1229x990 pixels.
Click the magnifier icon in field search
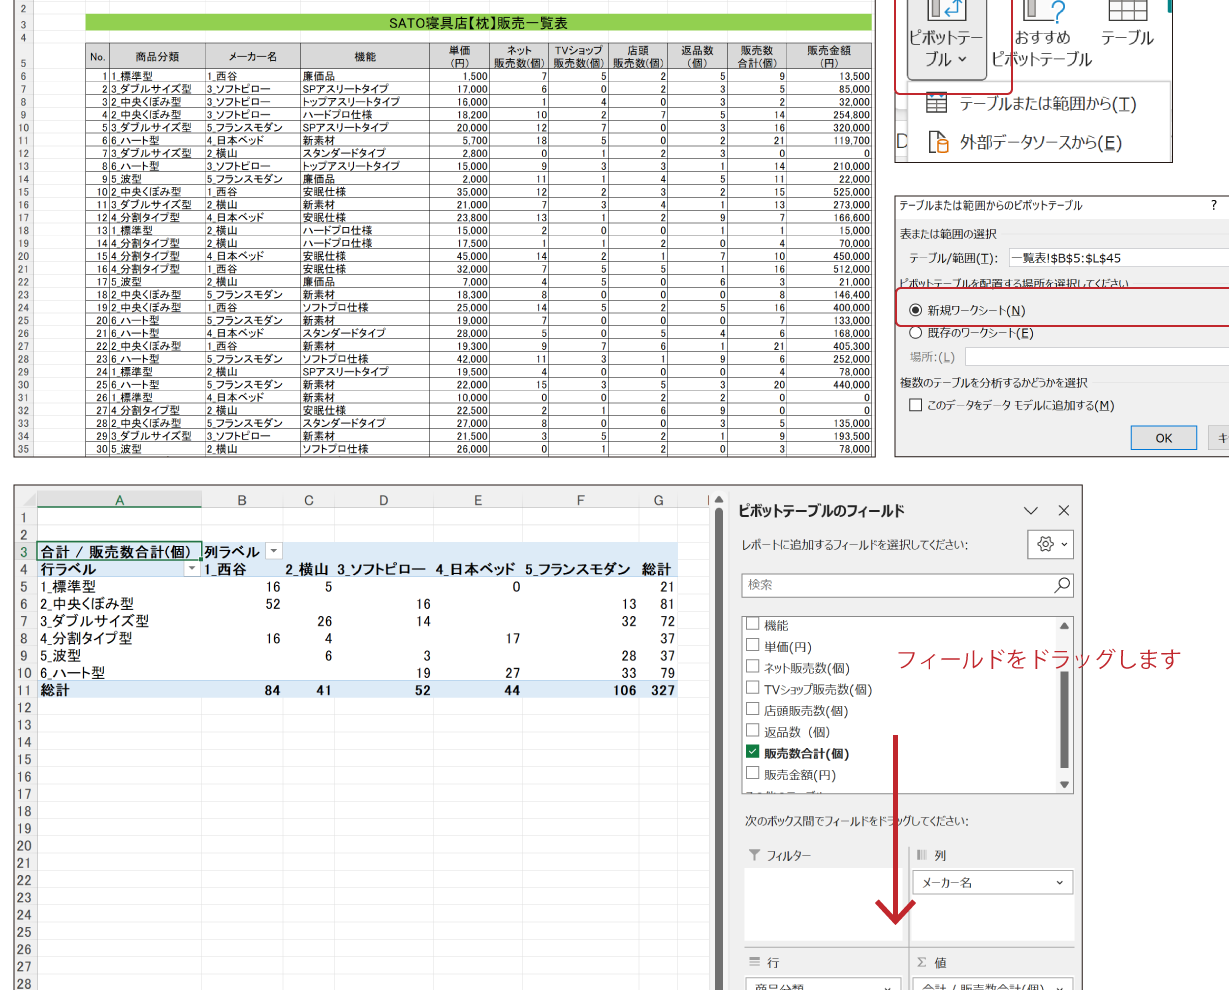tap(1062, 585)
